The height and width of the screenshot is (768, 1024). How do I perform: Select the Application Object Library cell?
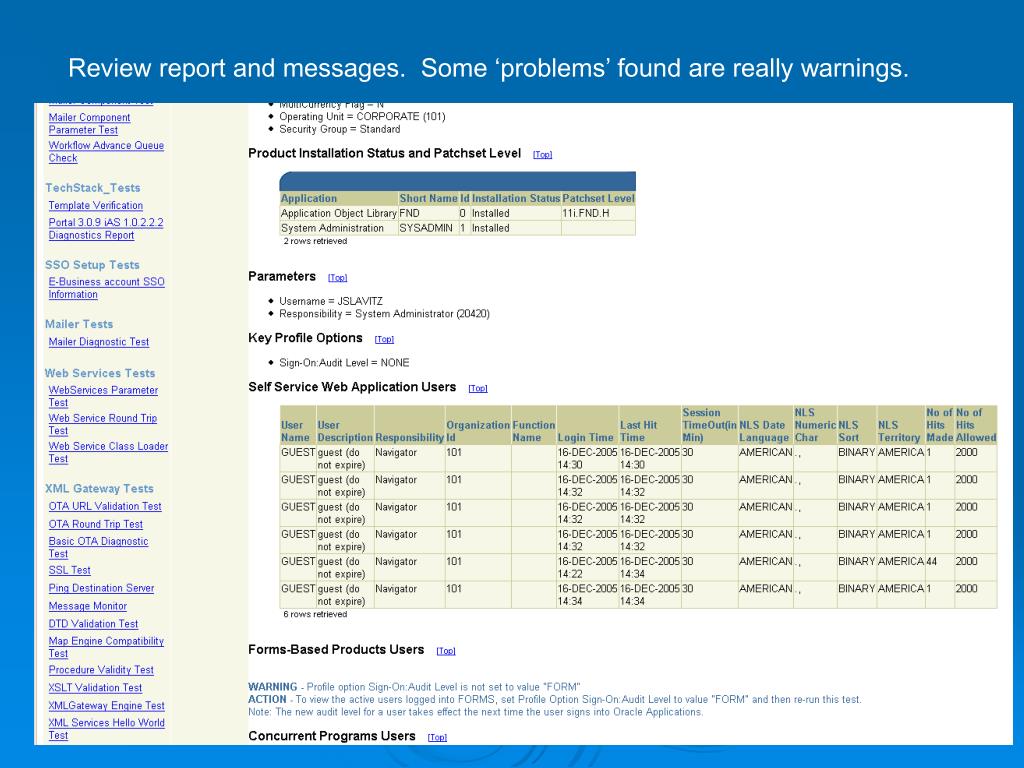tap(339, 214)
